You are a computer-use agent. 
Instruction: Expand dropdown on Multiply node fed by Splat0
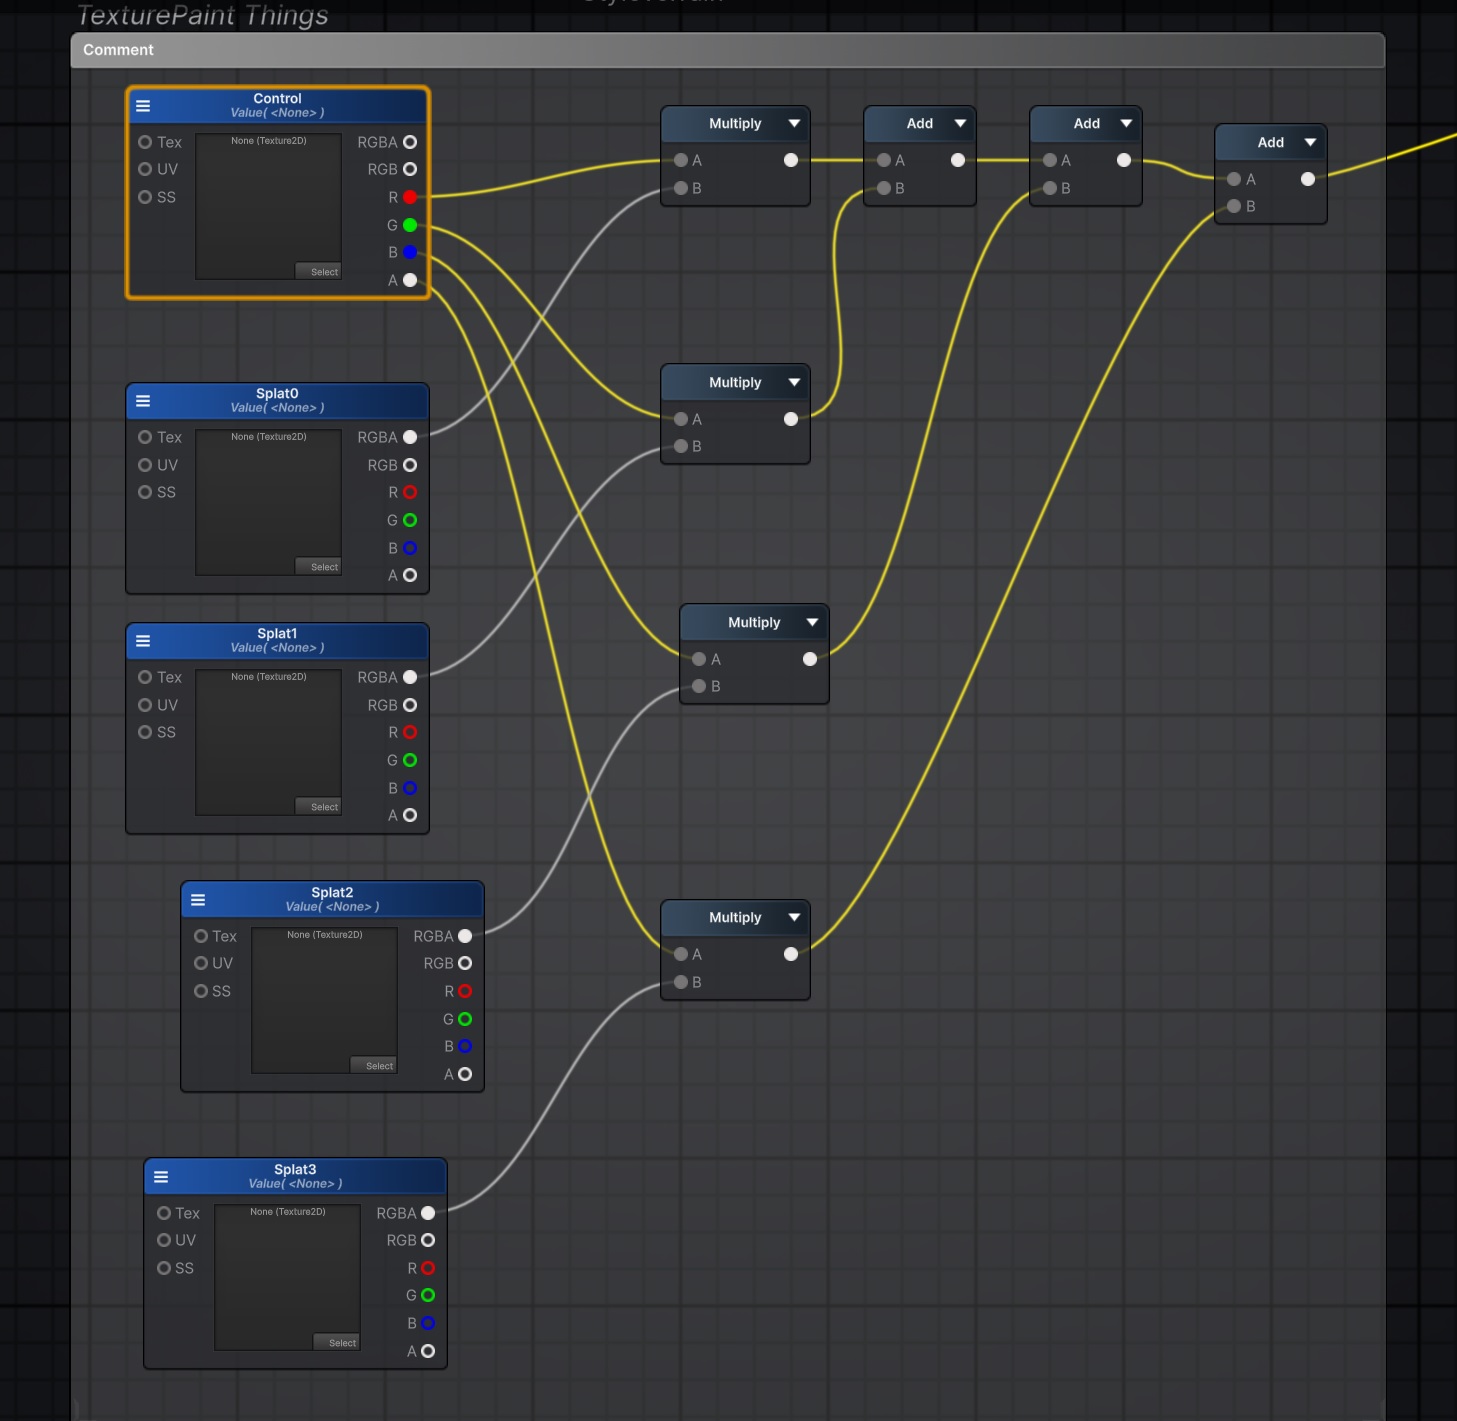794,124
